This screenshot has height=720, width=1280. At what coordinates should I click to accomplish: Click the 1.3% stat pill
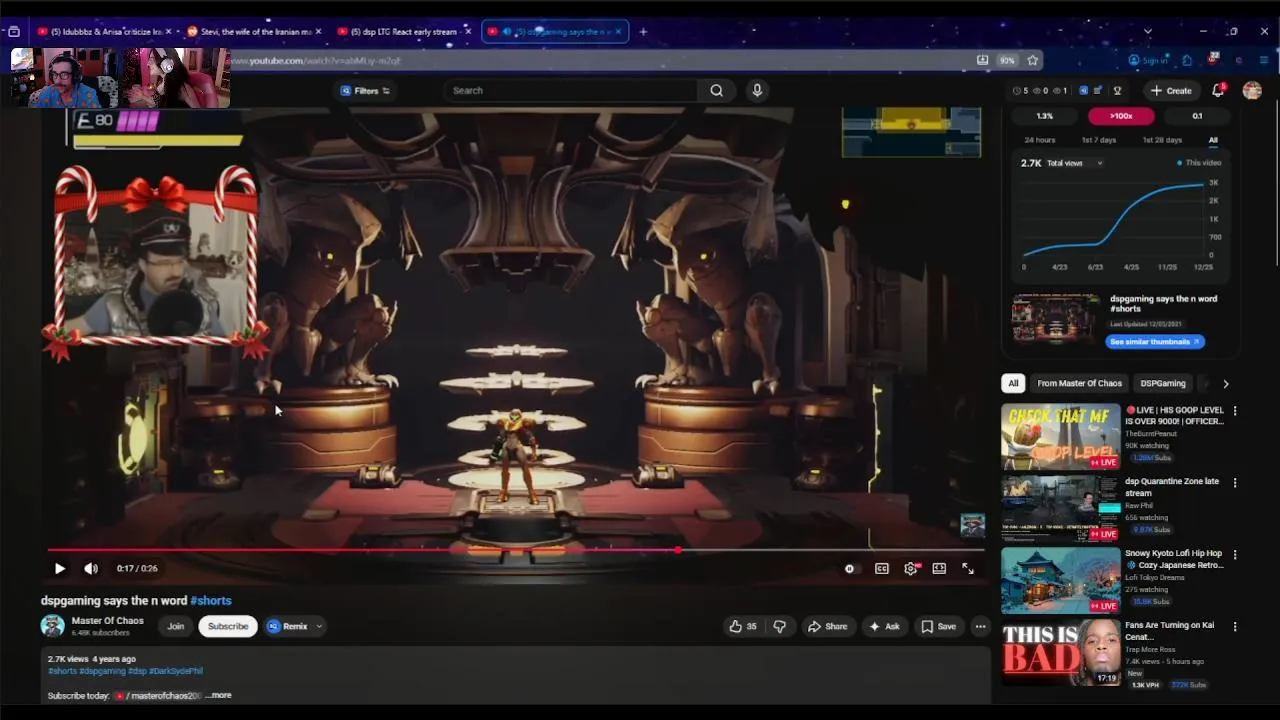(x=1044, y=116)
